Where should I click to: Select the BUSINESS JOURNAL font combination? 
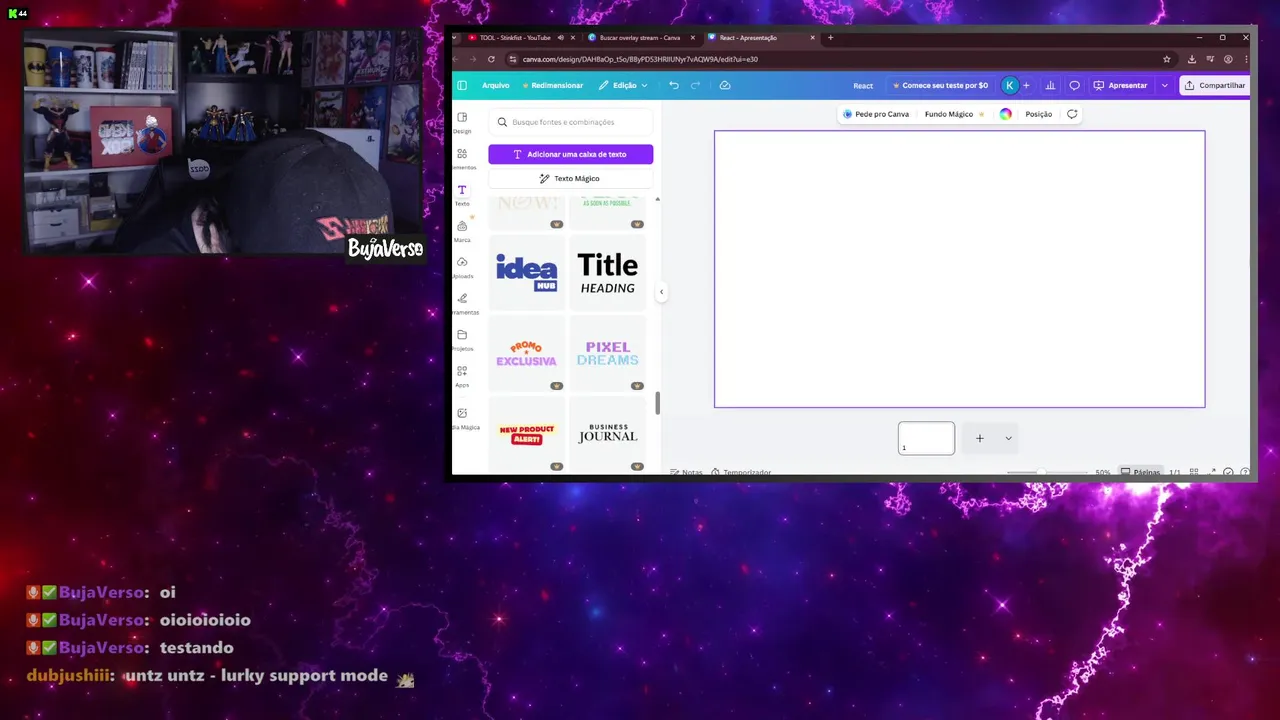coord(608,434)
